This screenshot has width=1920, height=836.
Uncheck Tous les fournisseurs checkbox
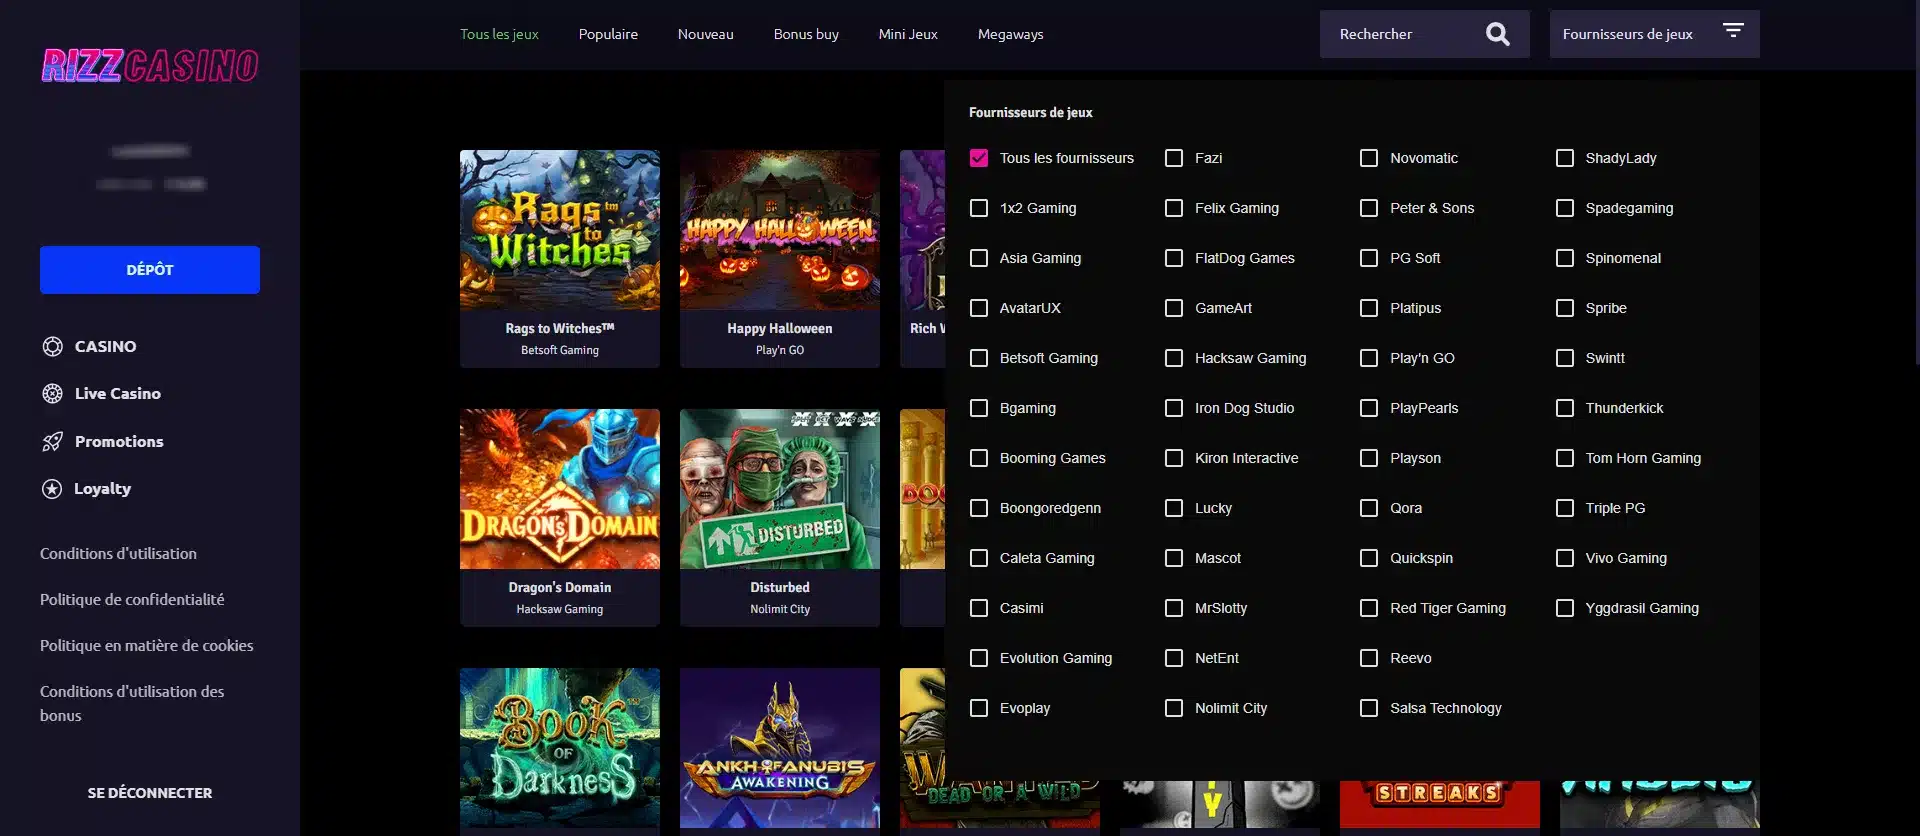[x=979, y=158]
